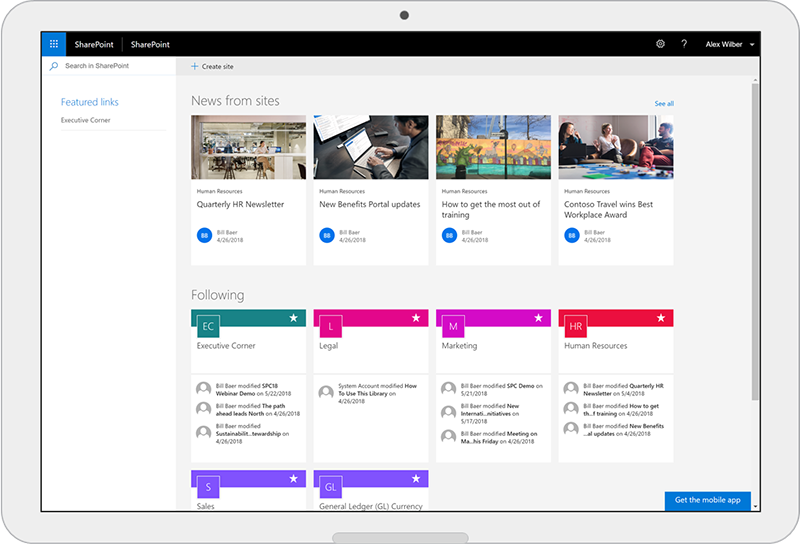The height and width of the screenshot is (544, 800).
Task: Click the search magnifier icon
Action: 54,66
